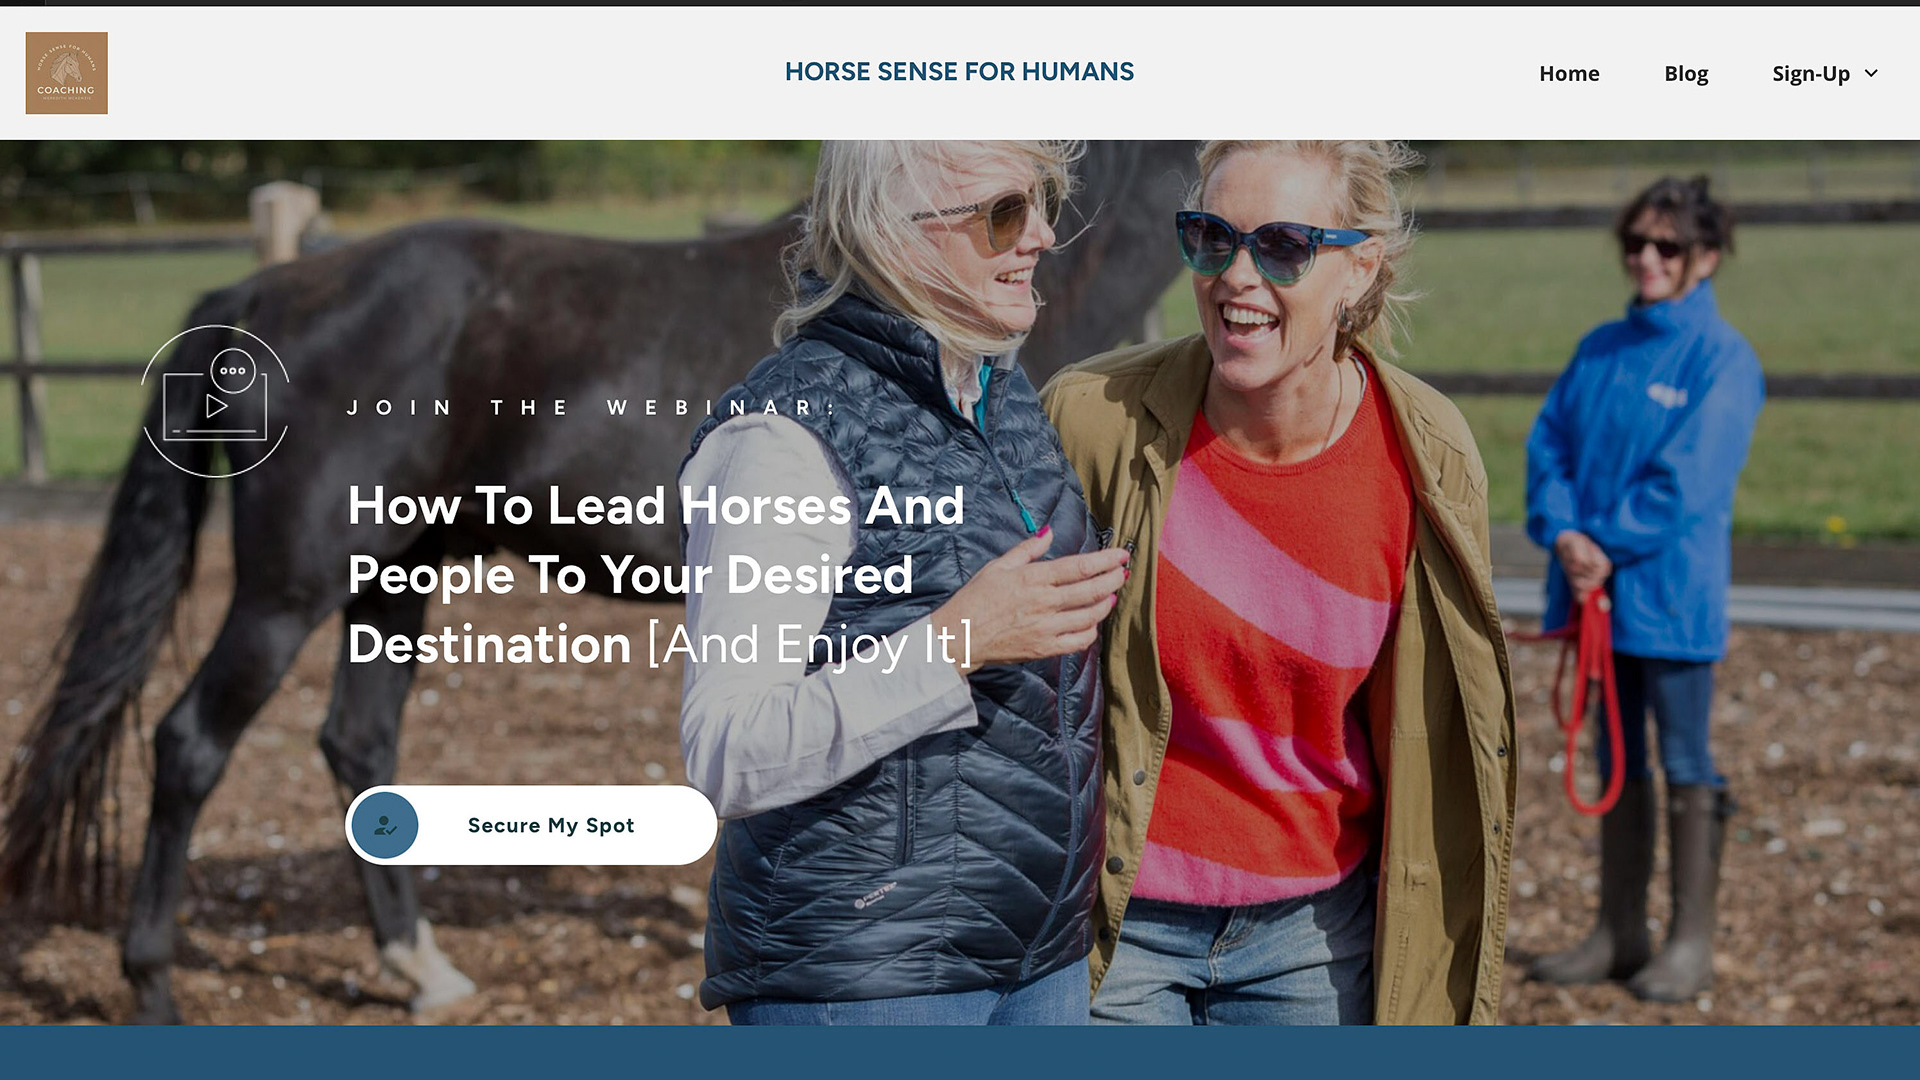
Task: Click the user checkmark icon in button
Action: coord(385,826)
